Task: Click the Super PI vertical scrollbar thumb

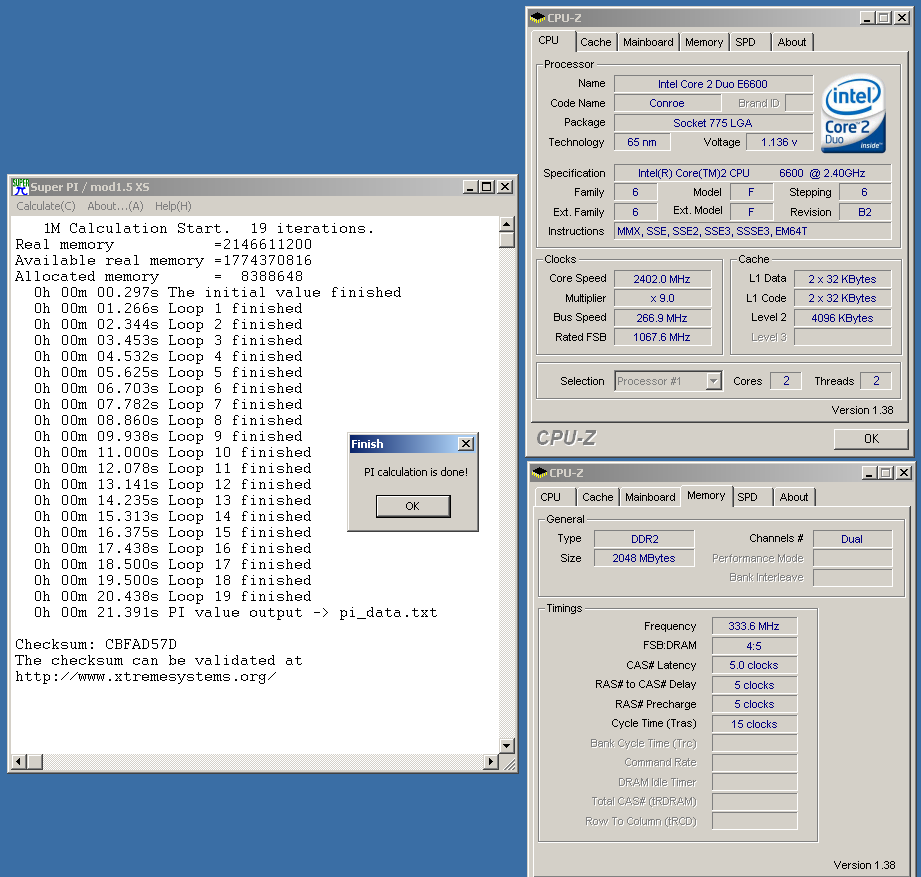Action: pos(507,240)
